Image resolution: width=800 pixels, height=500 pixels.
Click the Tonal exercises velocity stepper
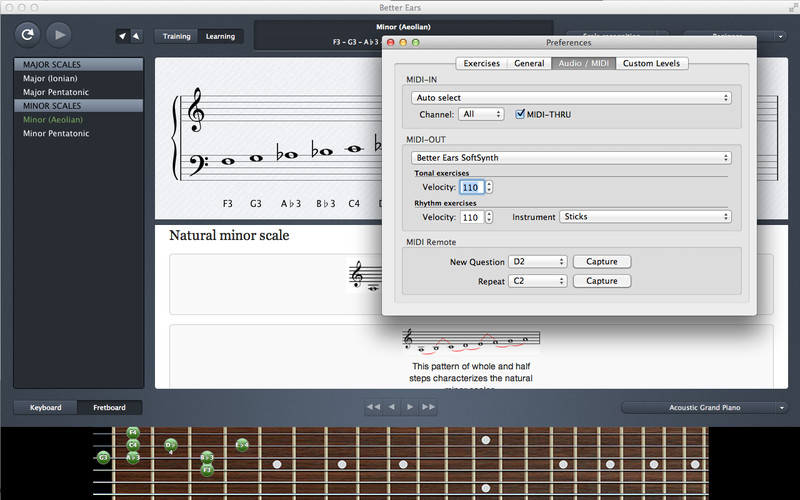(489, 187)
